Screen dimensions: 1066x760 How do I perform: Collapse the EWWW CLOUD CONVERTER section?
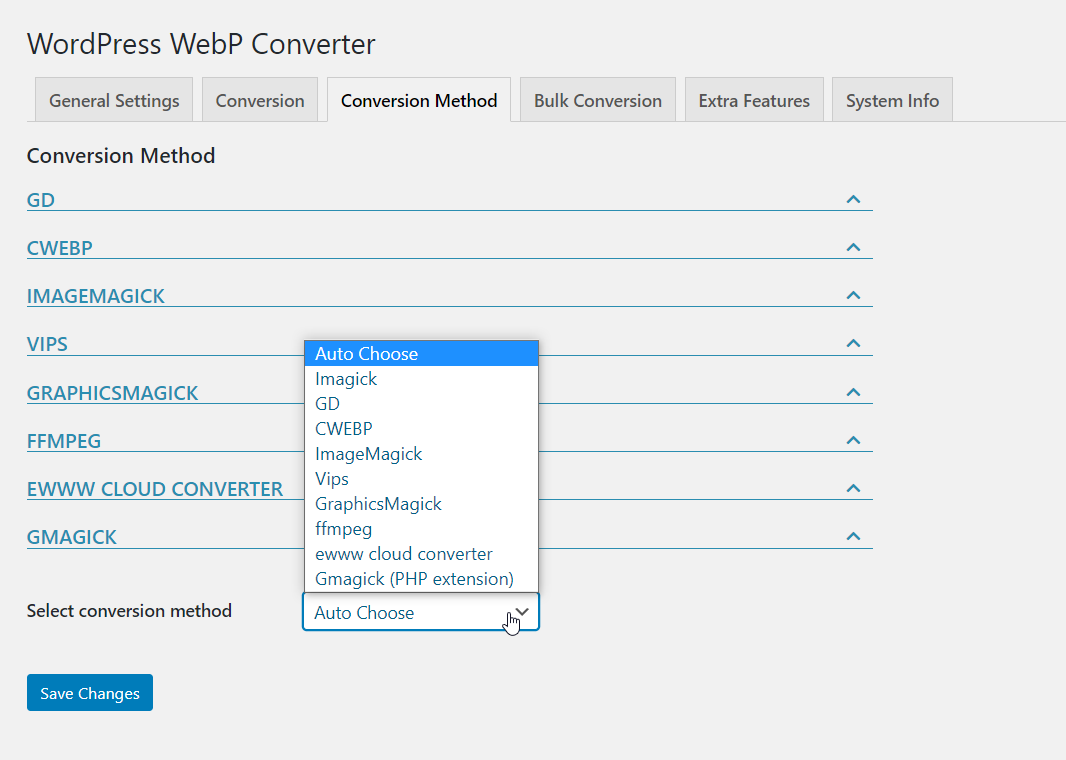[x=853, y=487]
